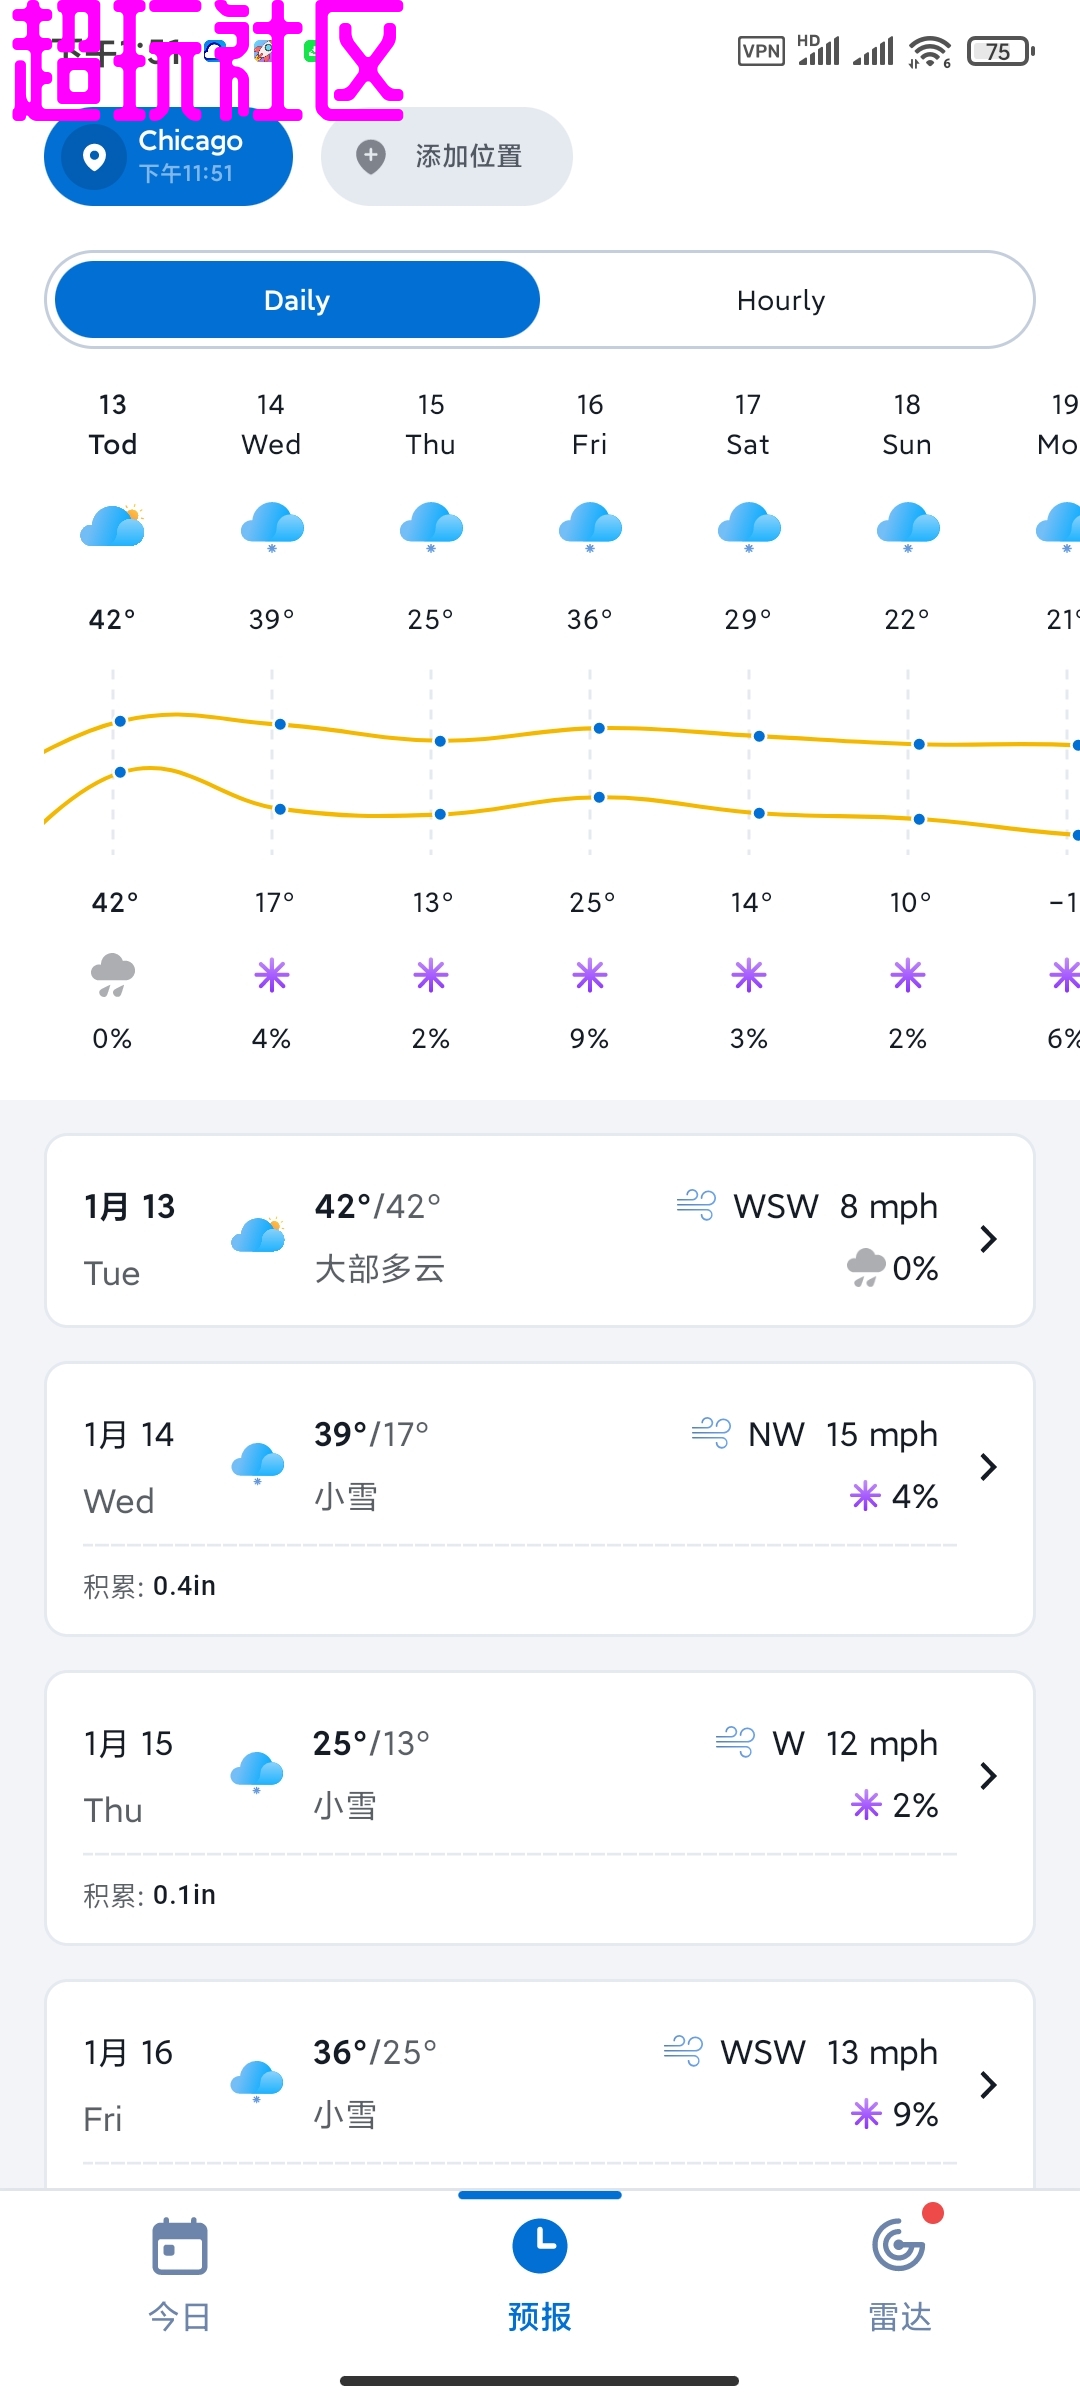Expand the January 14 Wednesday details chevron
1080x2400 pixels.
point(988,1467)
